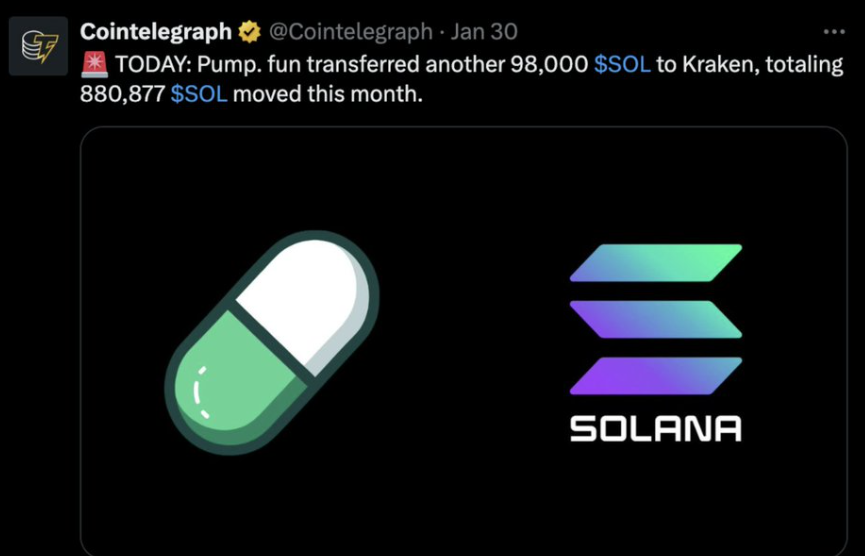
Task: Click the word TODAY in the tweet
Action: pos(151,66)
